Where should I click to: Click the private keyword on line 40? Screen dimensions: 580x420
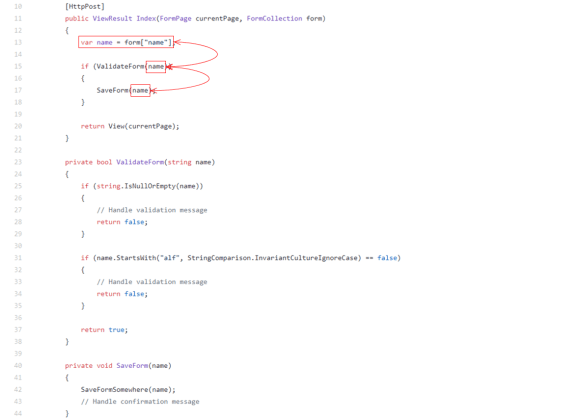78,366
